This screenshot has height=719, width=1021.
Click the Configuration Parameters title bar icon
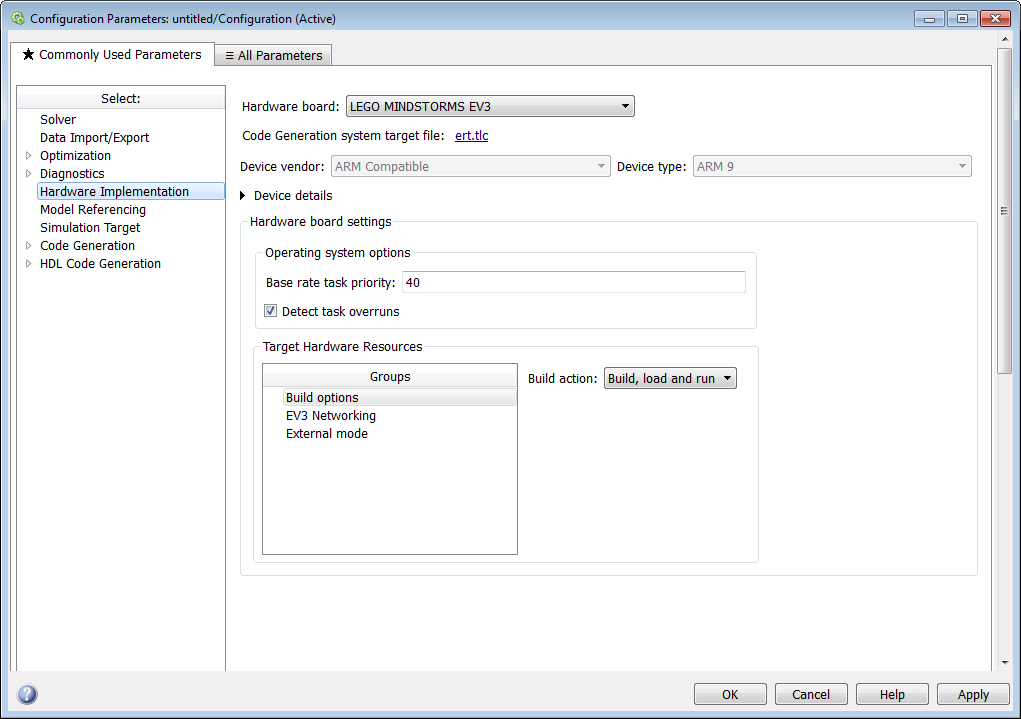click(17, 18)
